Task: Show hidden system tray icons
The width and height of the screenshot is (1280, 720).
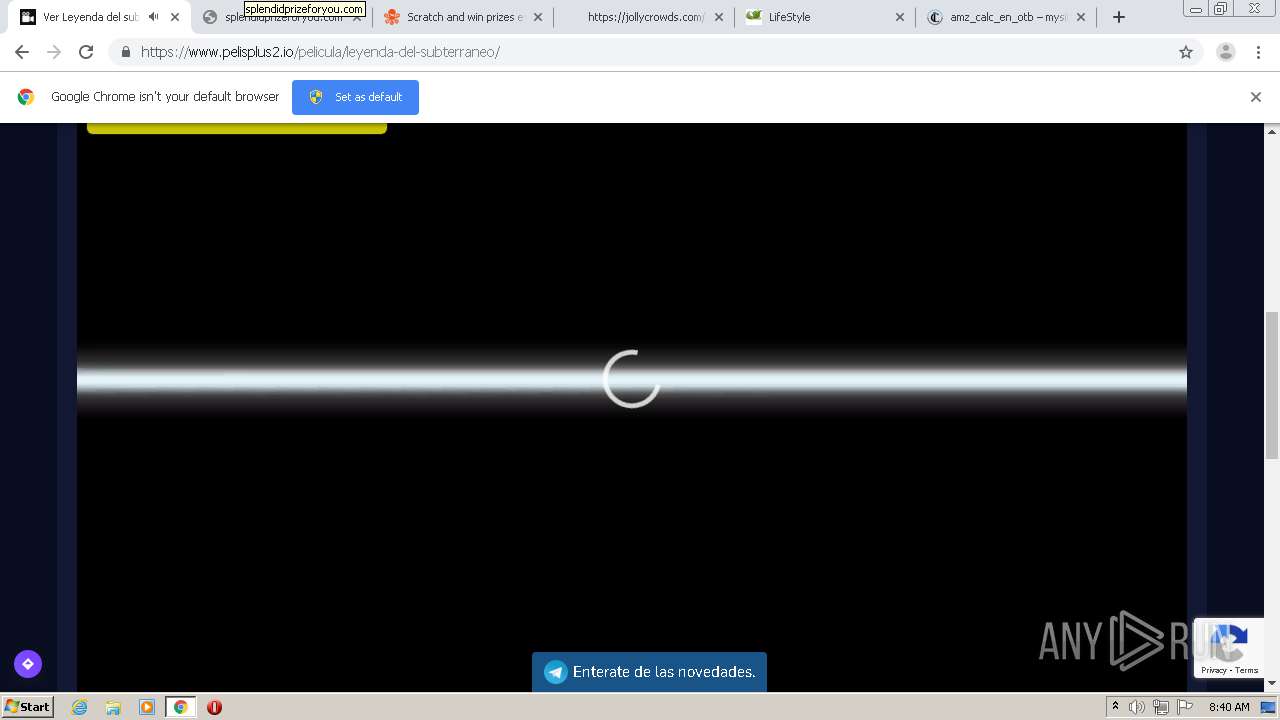Action: [x=1115, y=707]
